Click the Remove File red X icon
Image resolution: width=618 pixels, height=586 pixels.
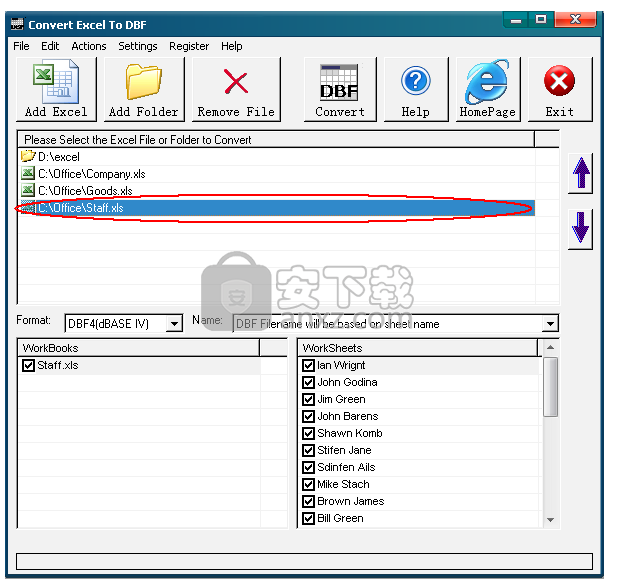(236, 82)
